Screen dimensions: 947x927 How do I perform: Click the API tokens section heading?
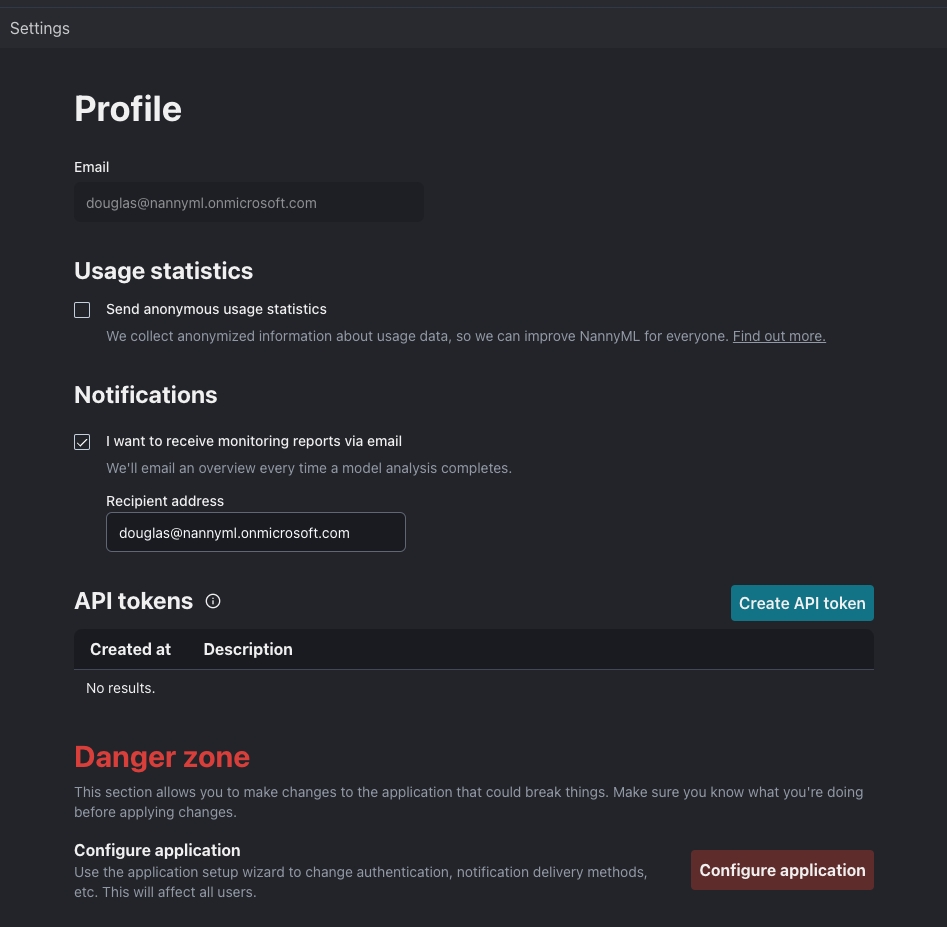pos(133,601)
